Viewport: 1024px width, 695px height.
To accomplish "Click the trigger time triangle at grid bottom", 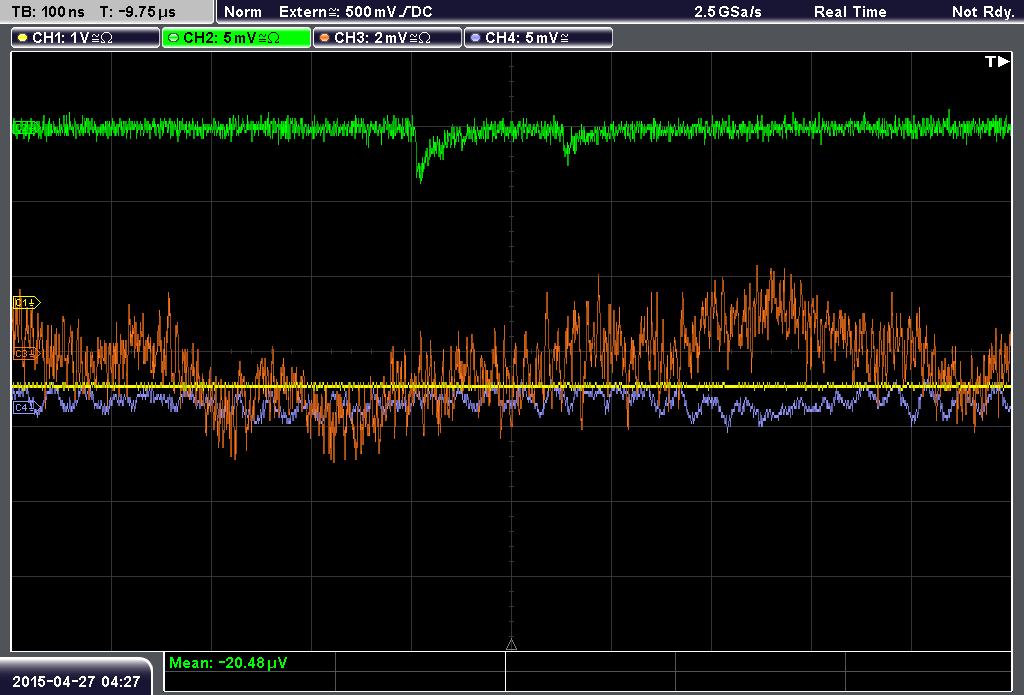I will pos(511,645).
